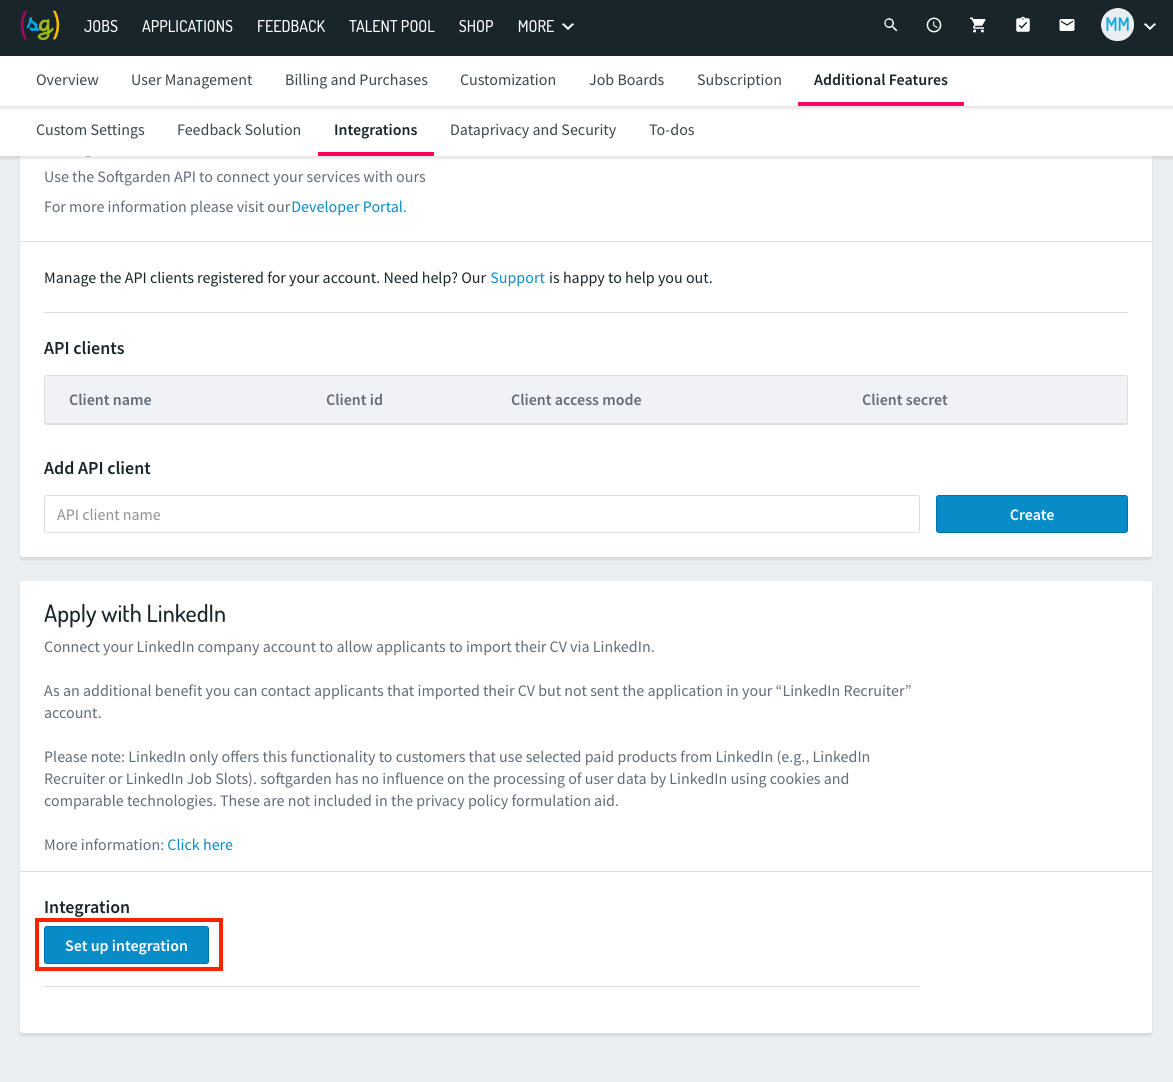This screenshot has height=1082, width=1173.
Task: Open the shopping cart icon
Action: click(978, 25)
